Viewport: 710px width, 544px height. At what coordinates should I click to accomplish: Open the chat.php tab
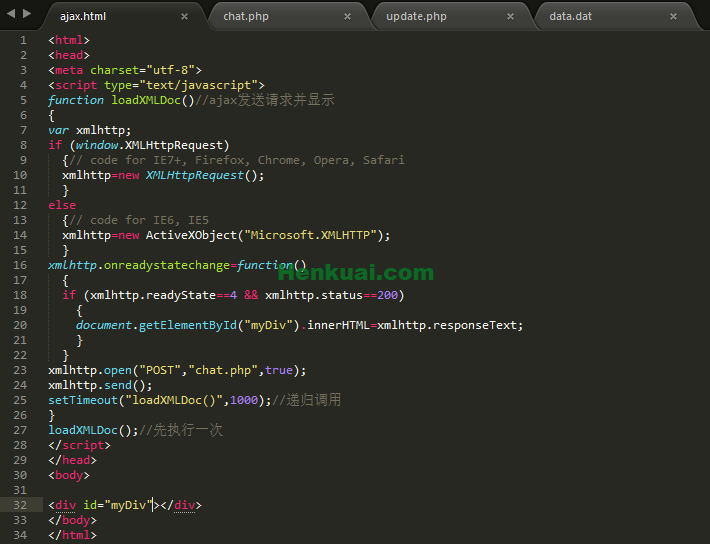246,16
